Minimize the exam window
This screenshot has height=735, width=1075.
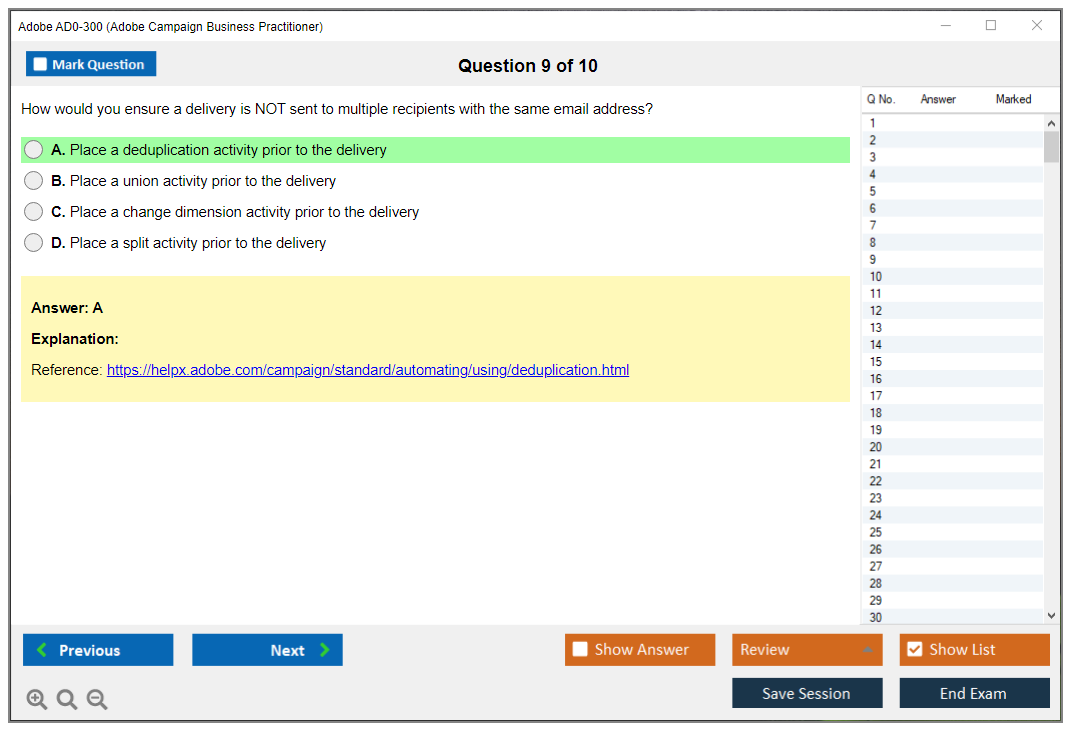pos(946,26)
